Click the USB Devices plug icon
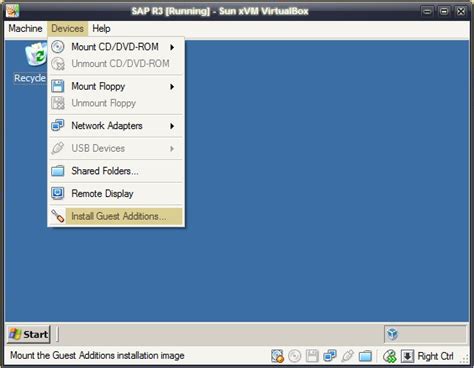The width and height of the screenshot is (474, 368). pyautogui.click(x=58, y=148)
